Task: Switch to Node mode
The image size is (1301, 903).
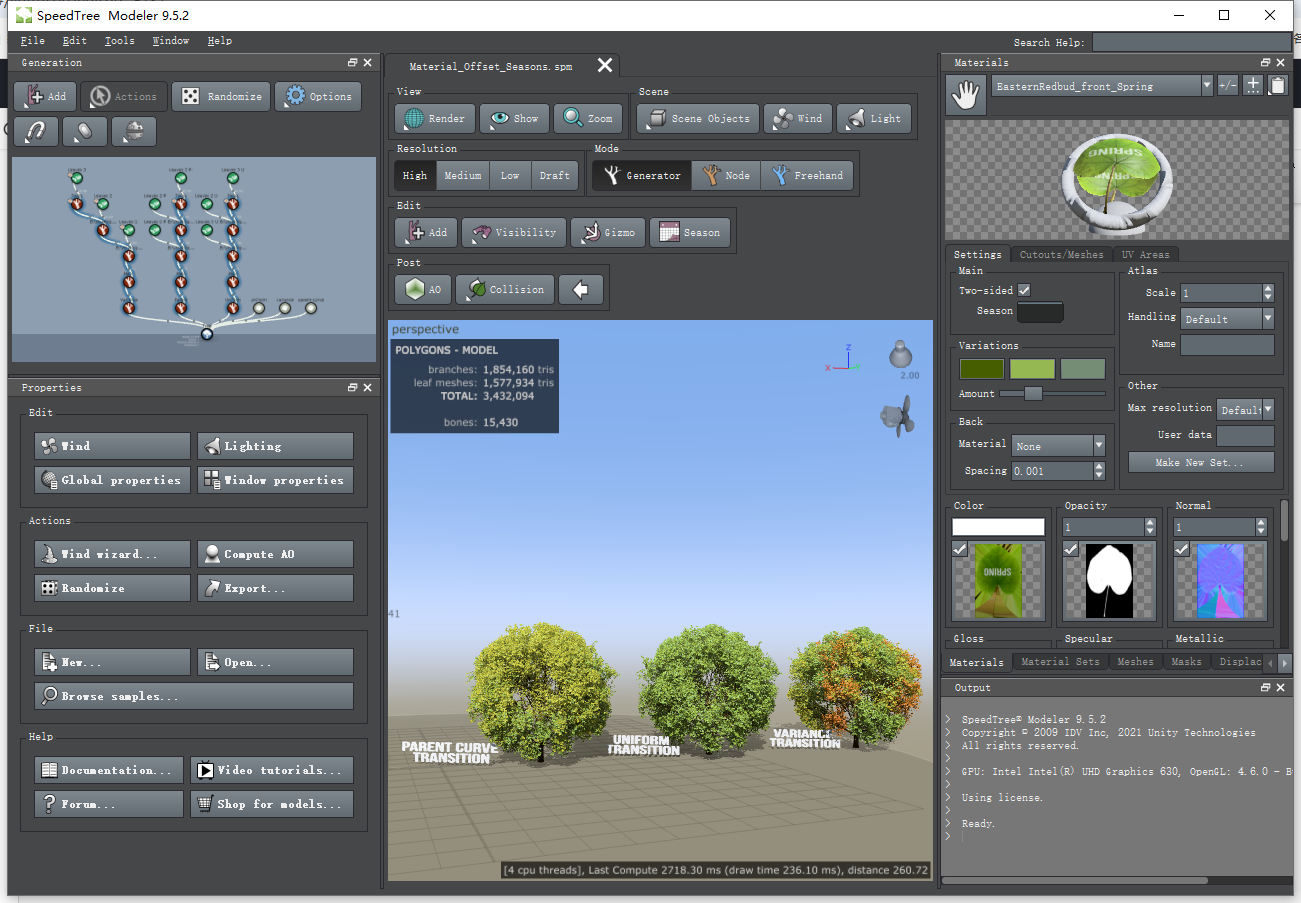Action: click(726, 175)
